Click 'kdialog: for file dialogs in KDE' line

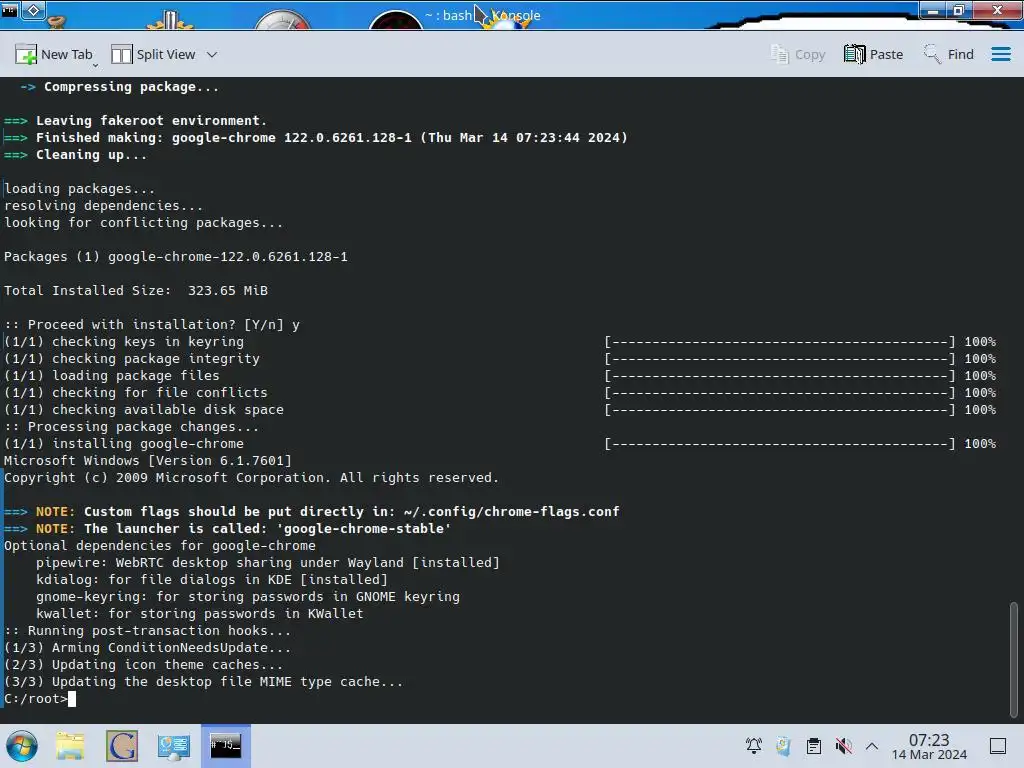(212, 579)
